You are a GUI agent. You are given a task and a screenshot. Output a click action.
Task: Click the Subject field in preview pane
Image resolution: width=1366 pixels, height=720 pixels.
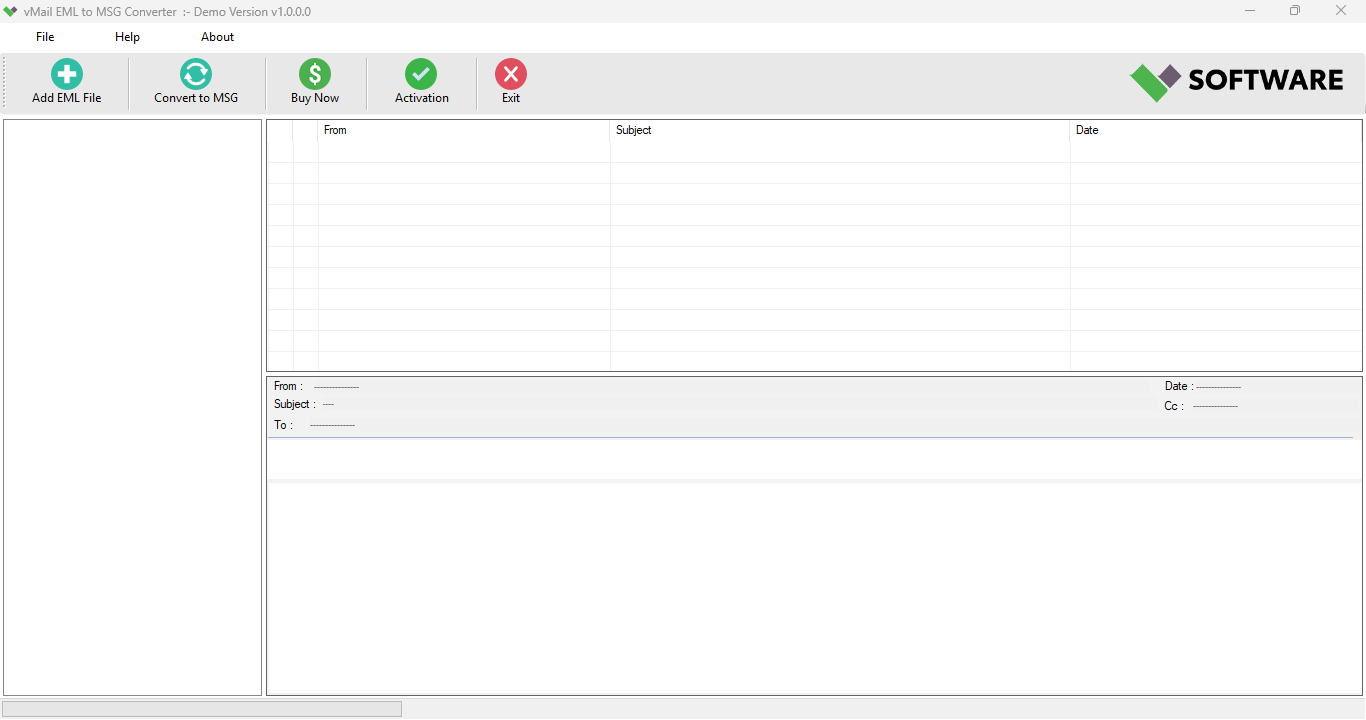[292, 404]
